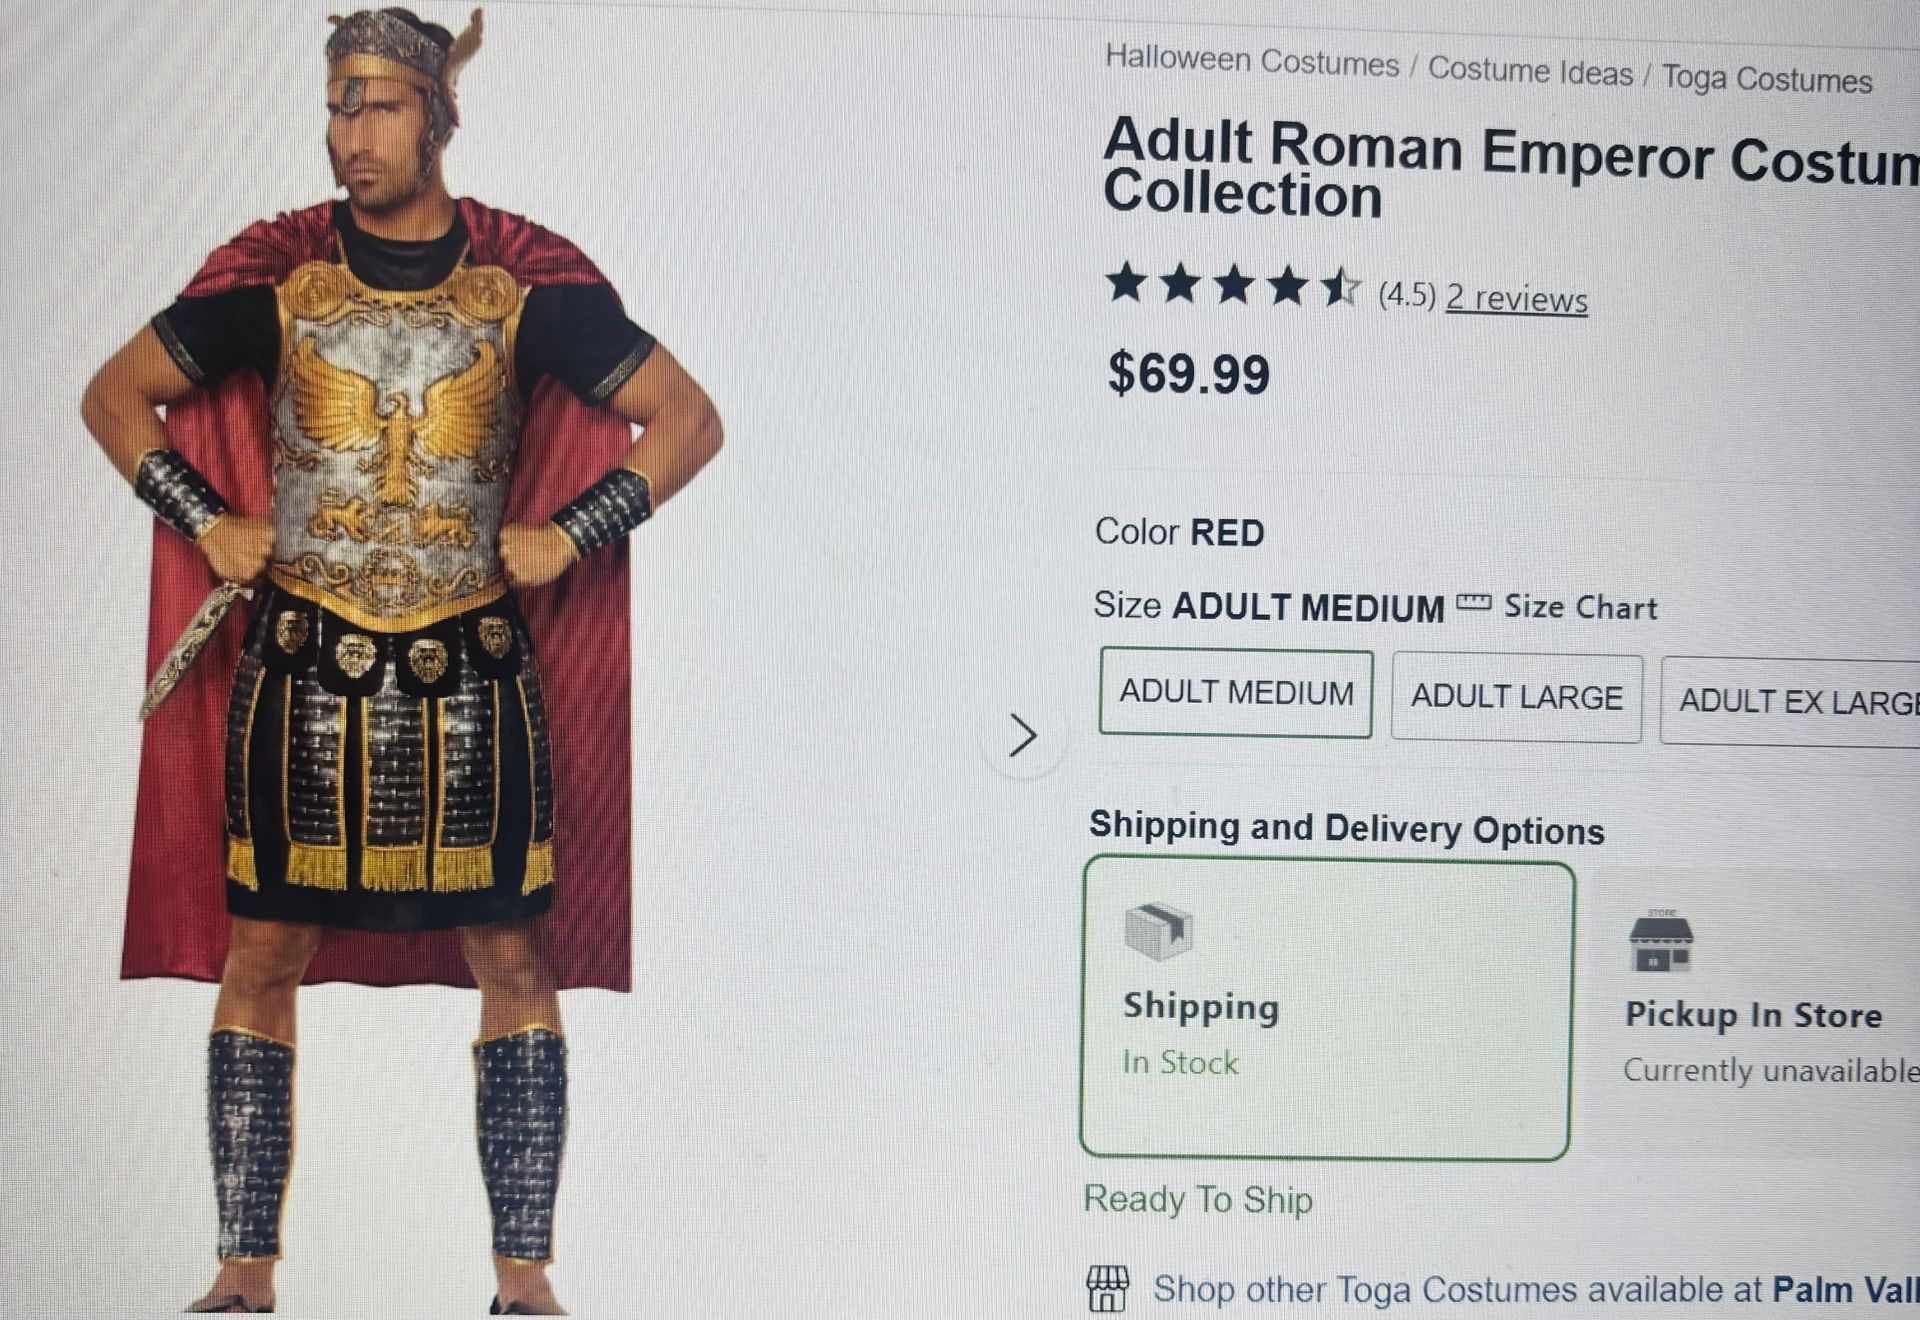Select the ADULT MEDIUM size option

(1236, 692)
